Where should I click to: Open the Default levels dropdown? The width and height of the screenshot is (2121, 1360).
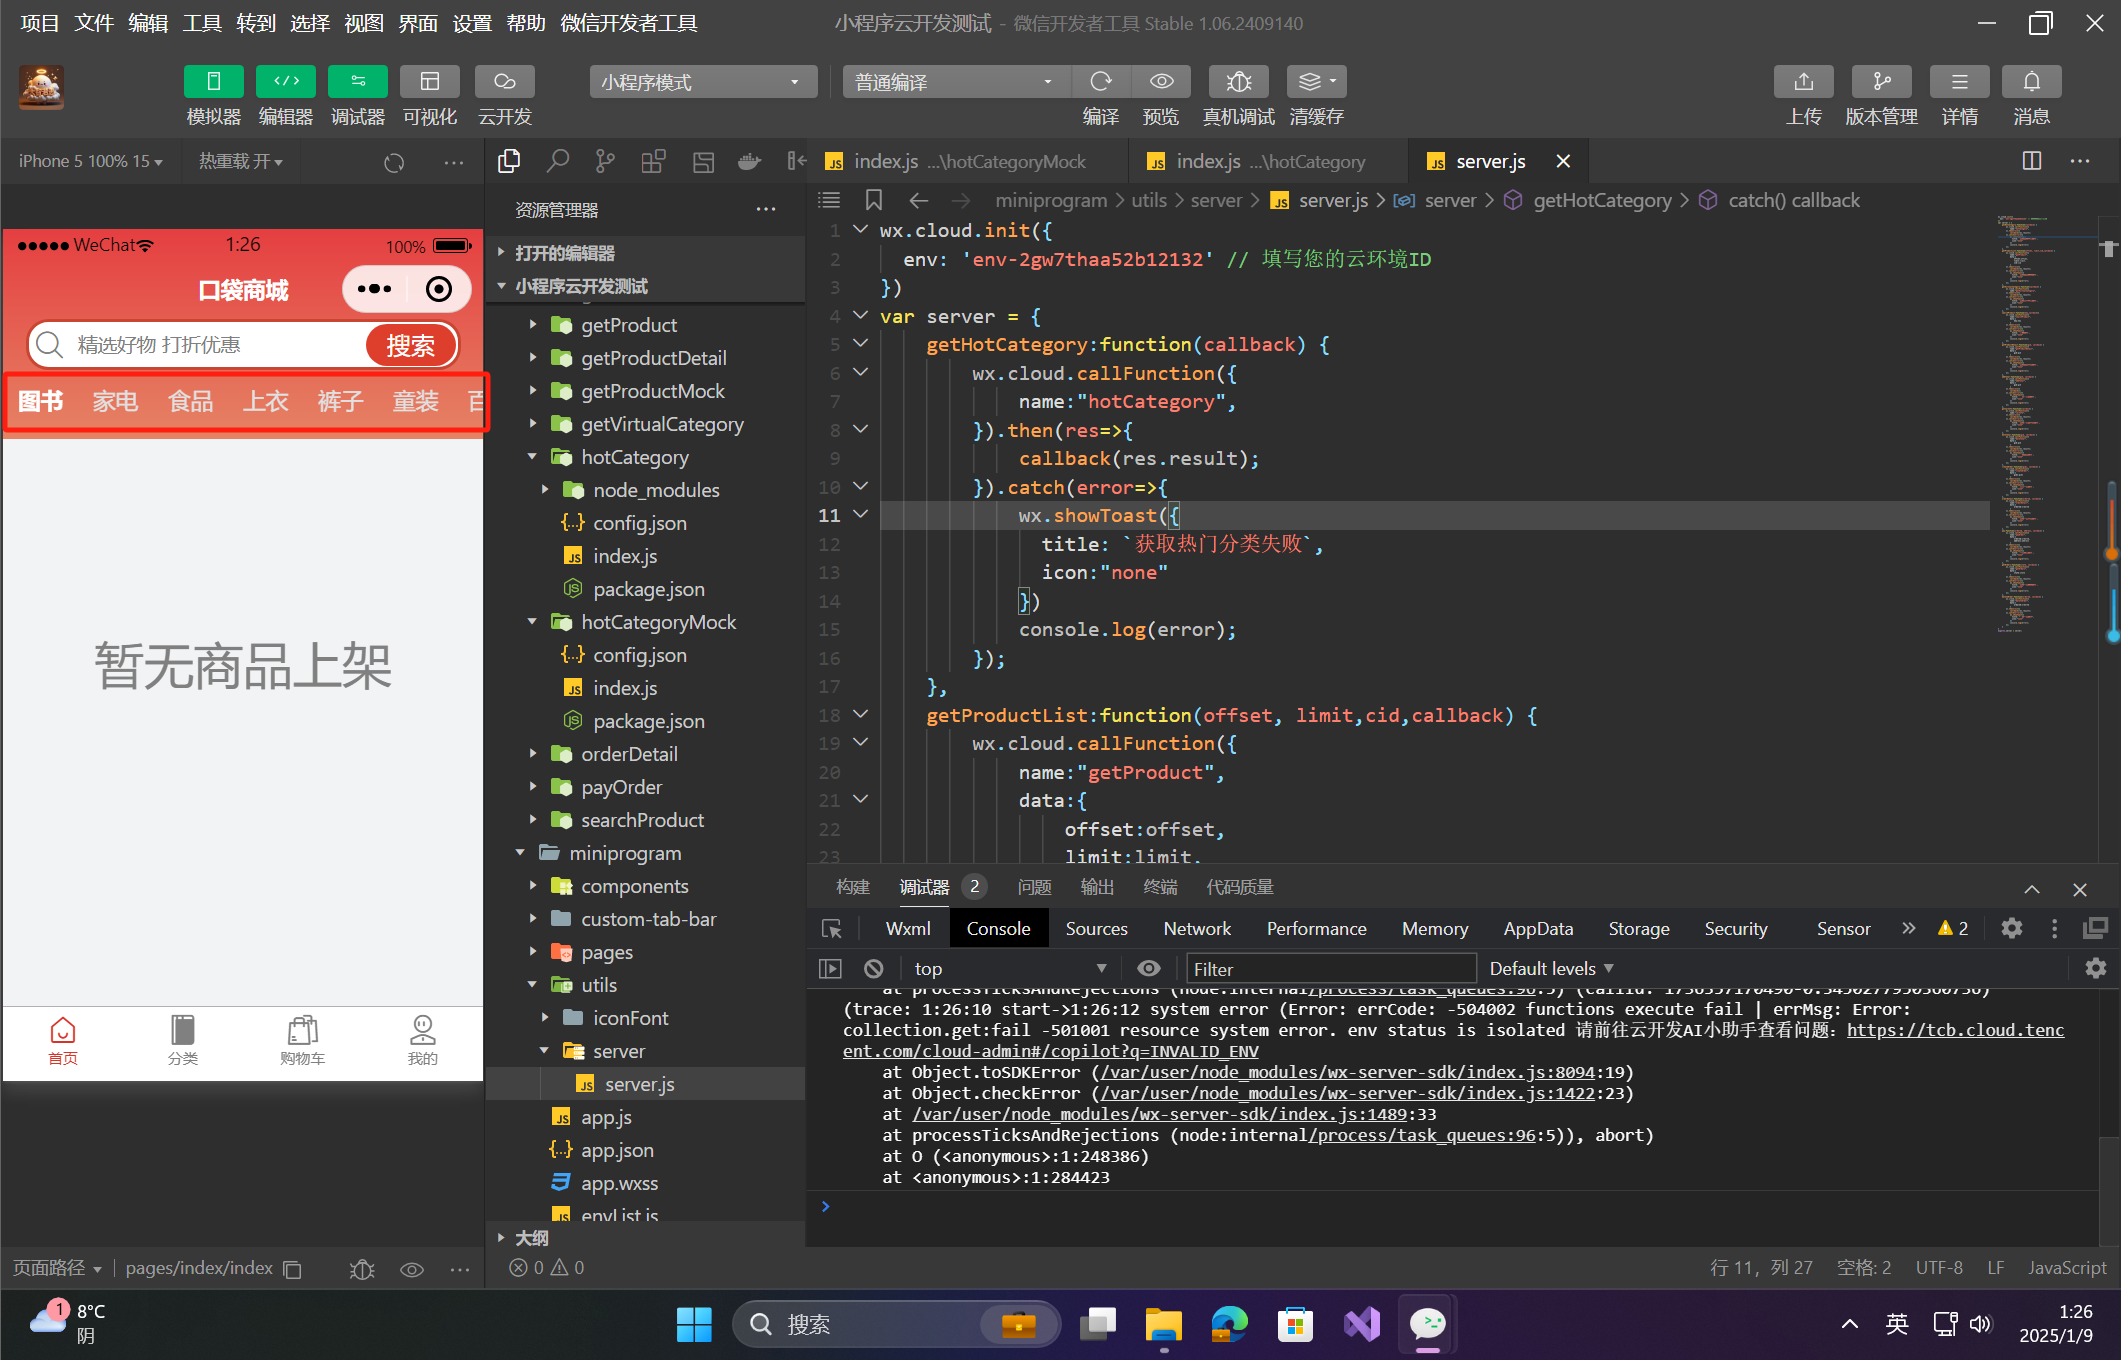point(1550,968)
